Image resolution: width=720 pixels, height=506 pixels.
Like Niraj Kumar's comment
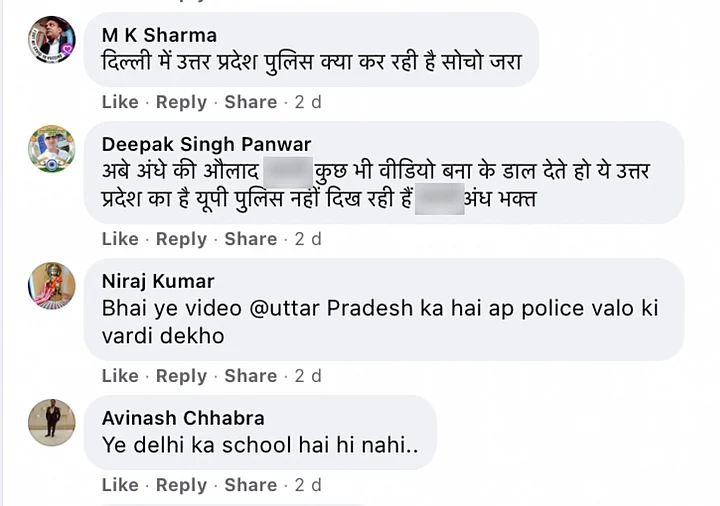point(120,376)
